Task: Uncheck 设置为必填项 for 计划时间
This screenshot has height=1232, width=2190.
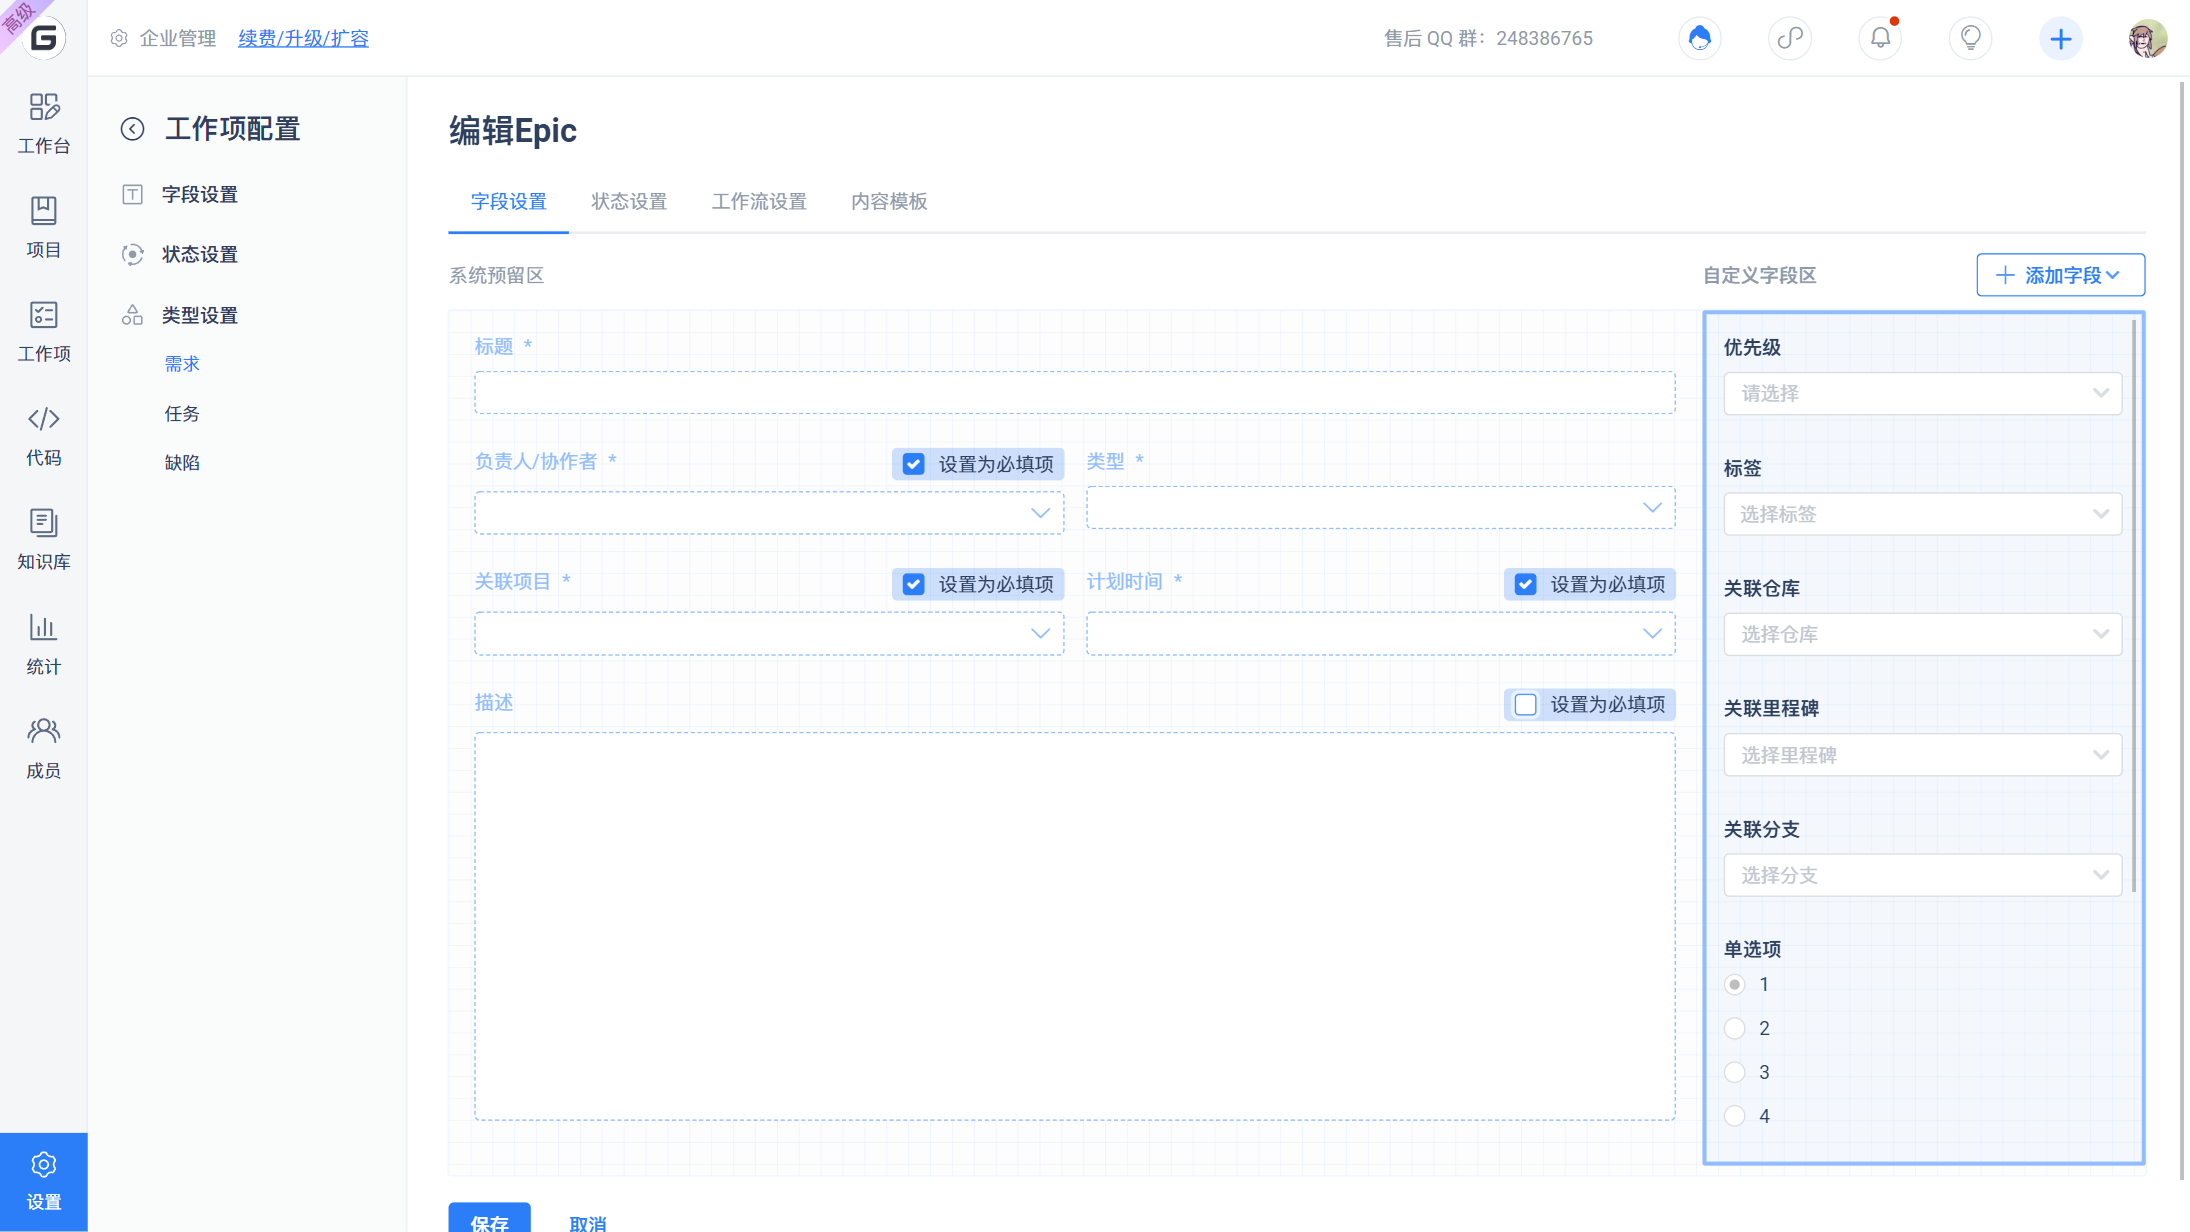Action: pyautogui.click(x=1525, y=584)
